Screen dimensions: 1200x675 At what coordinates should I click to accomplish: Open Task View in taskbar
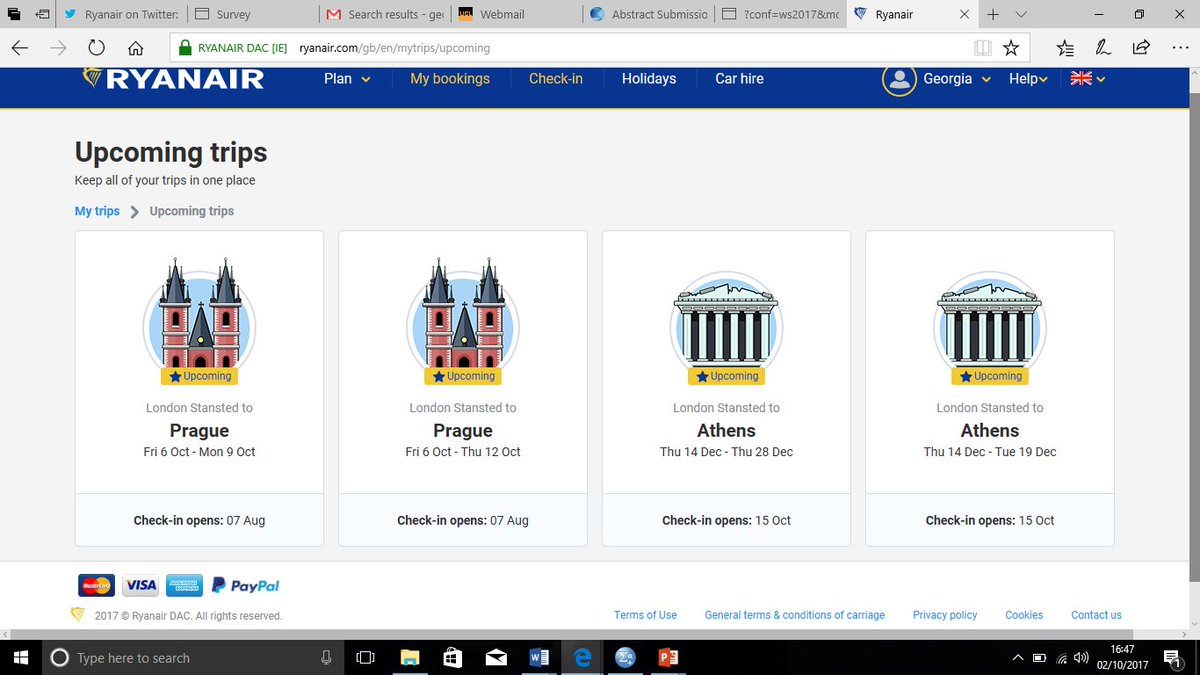tap(366, 658)
